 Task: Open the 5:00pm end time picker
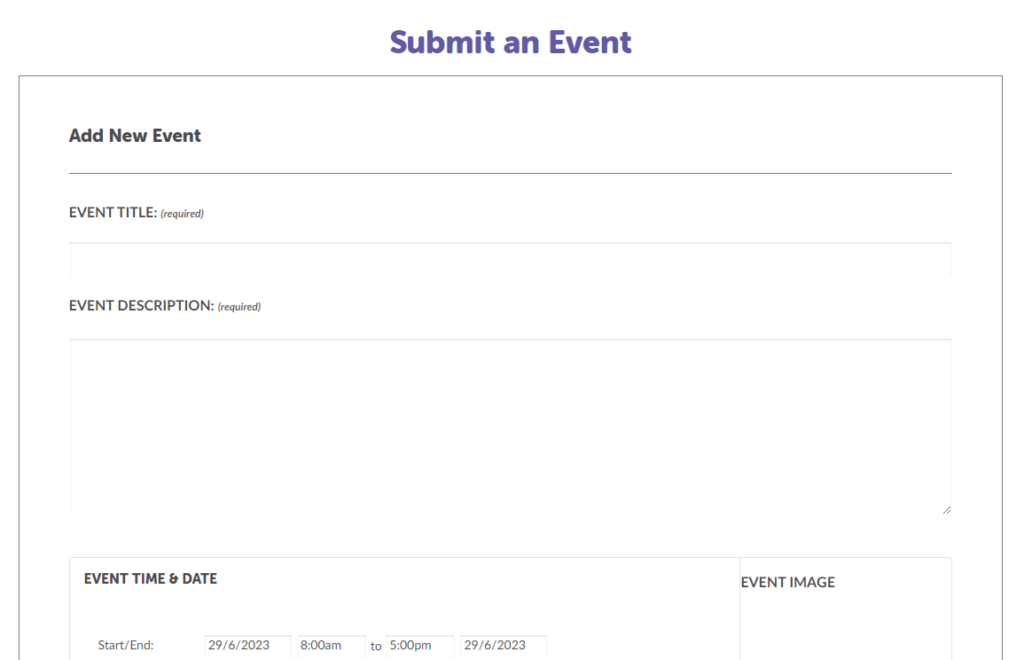pos(420,646)
